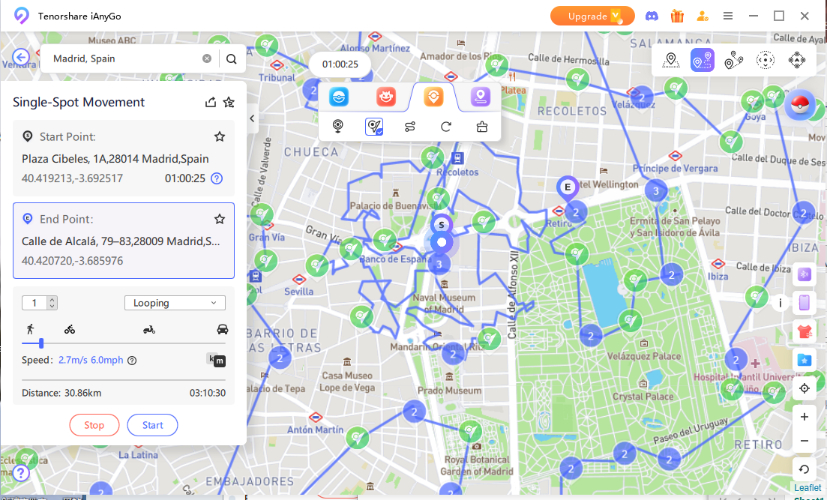Favorite the End Point location star
The height and width of the screenshot is (500, 827).
[219, 219]
